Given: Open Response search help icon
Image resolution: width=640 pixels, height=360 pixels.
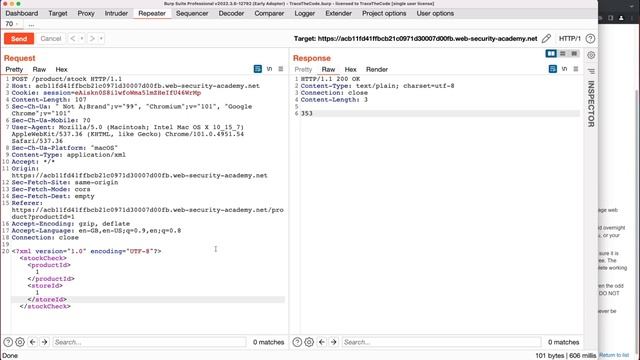Looking at the screenshot, I should point(297,342).
